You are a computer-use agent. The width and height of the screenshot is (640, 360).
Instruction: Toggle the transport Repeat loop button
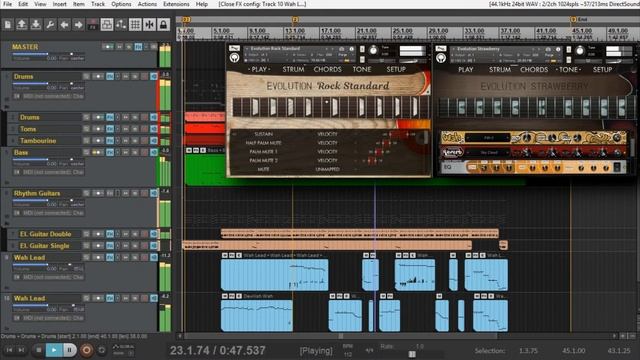(101, 350)
